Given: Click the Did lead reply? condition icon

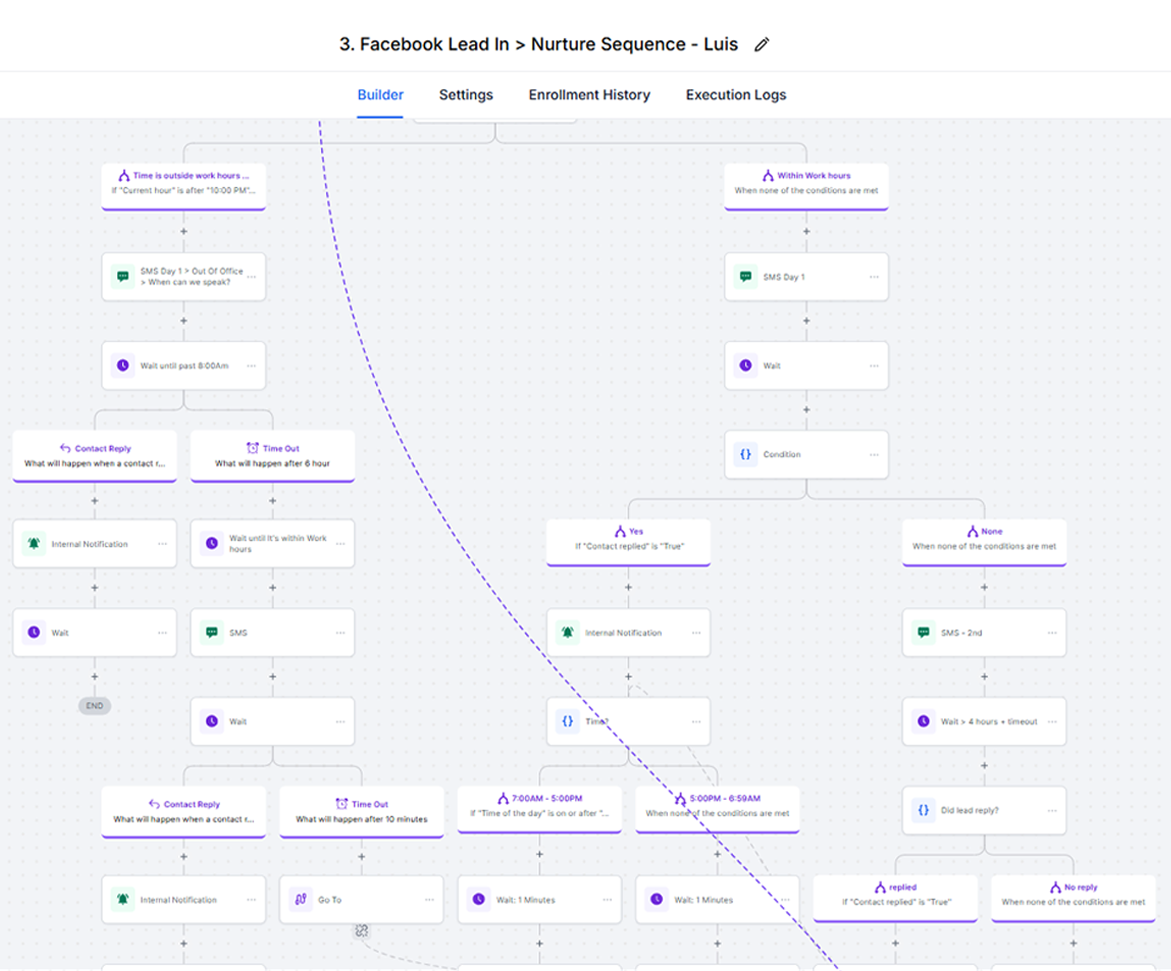Looking at the screenshot, I should coord(923,810).
